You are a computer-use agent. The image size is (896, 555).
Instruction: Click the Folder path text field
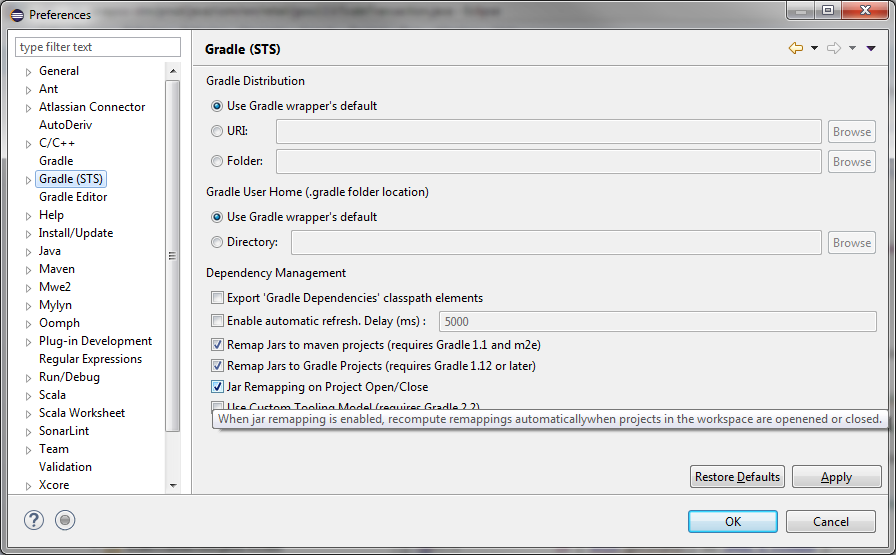[x=549, y=162]
